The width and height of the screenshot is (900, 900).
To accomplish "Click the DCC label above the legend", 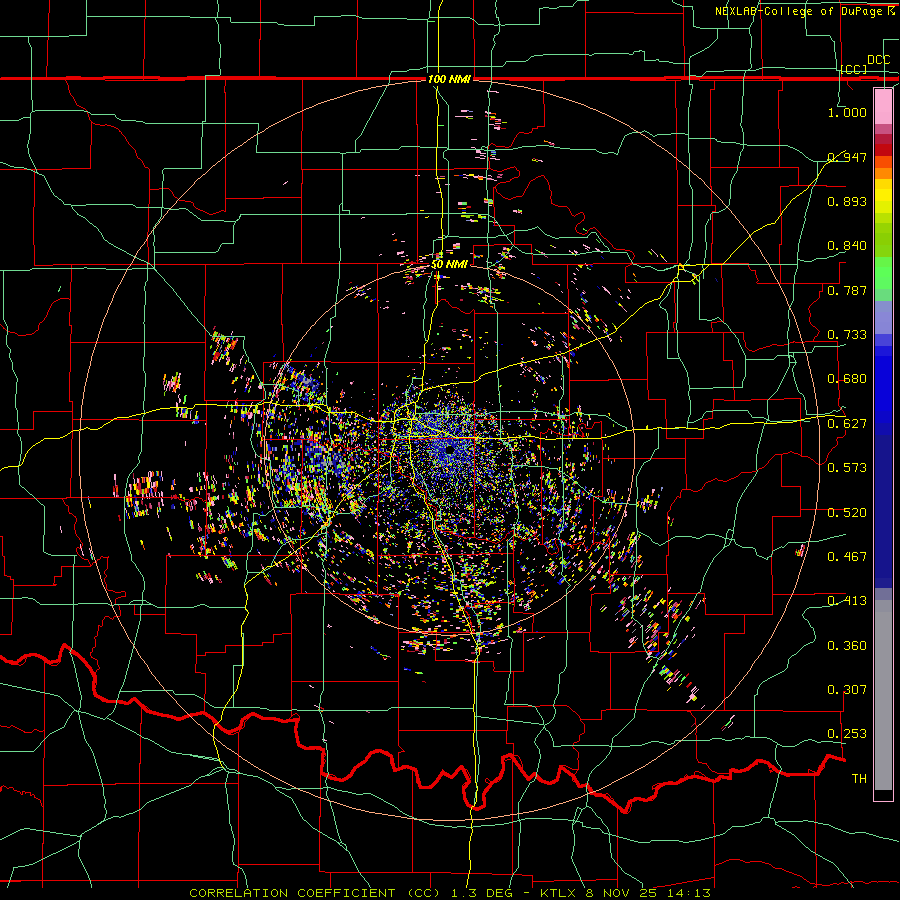I will (x=878, y=60).
